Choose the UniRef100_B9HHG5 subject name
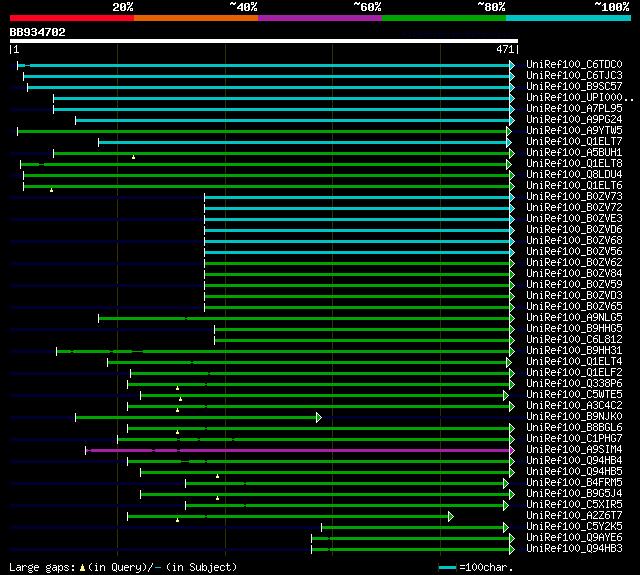Image resolution: width=640 pixels, height=575 pixels. 574,329
